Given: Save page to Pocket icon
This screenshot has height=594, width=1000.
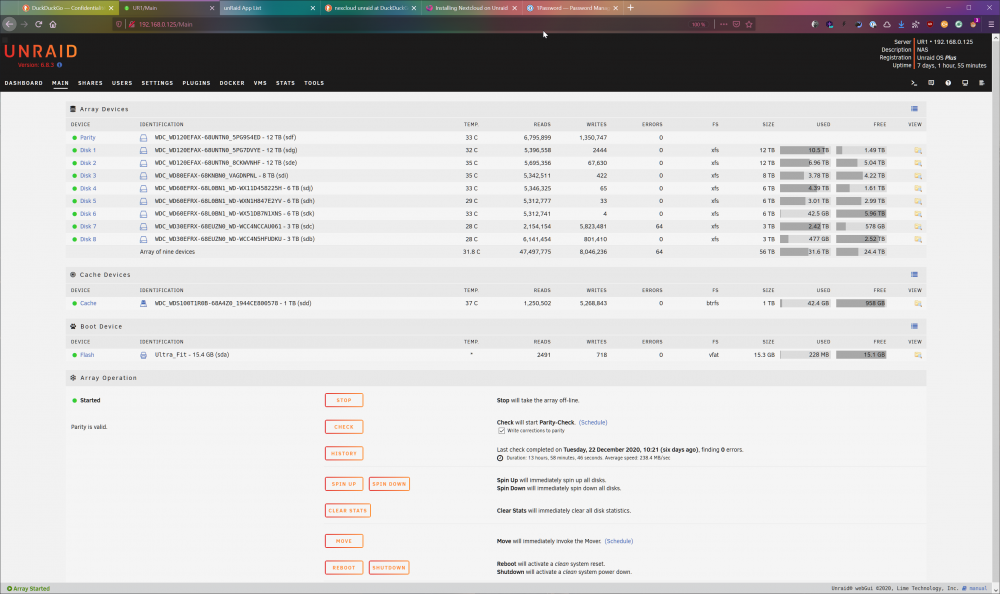Looking at the screenshot, I should 736,24.
